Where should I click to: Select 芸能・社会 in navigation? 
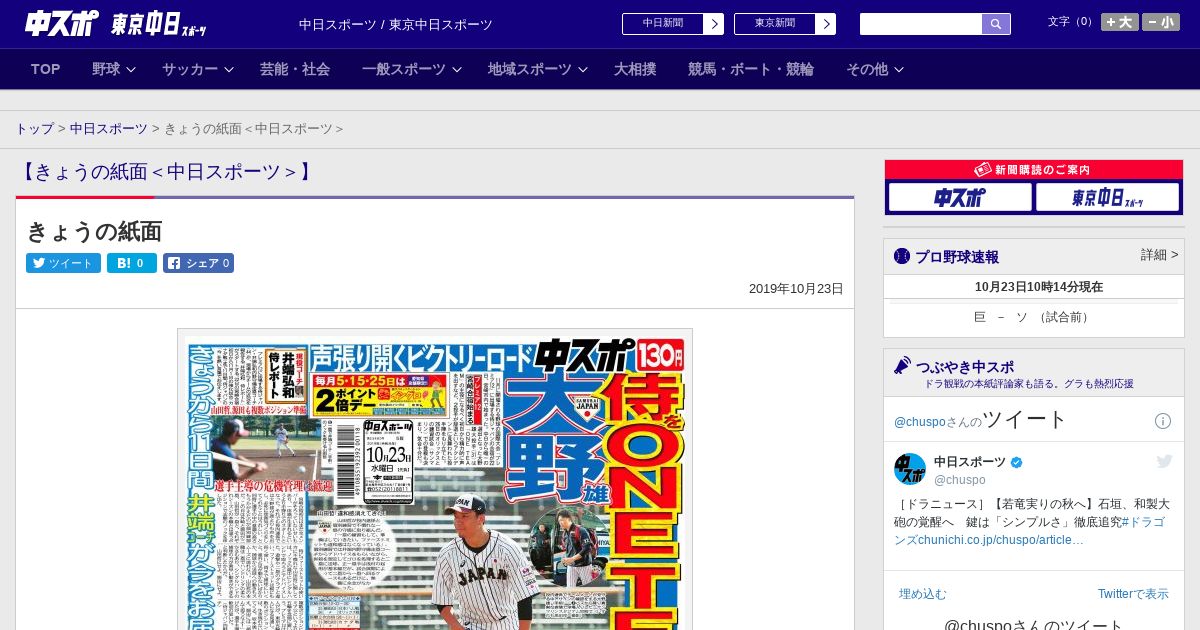coord(295,69)
